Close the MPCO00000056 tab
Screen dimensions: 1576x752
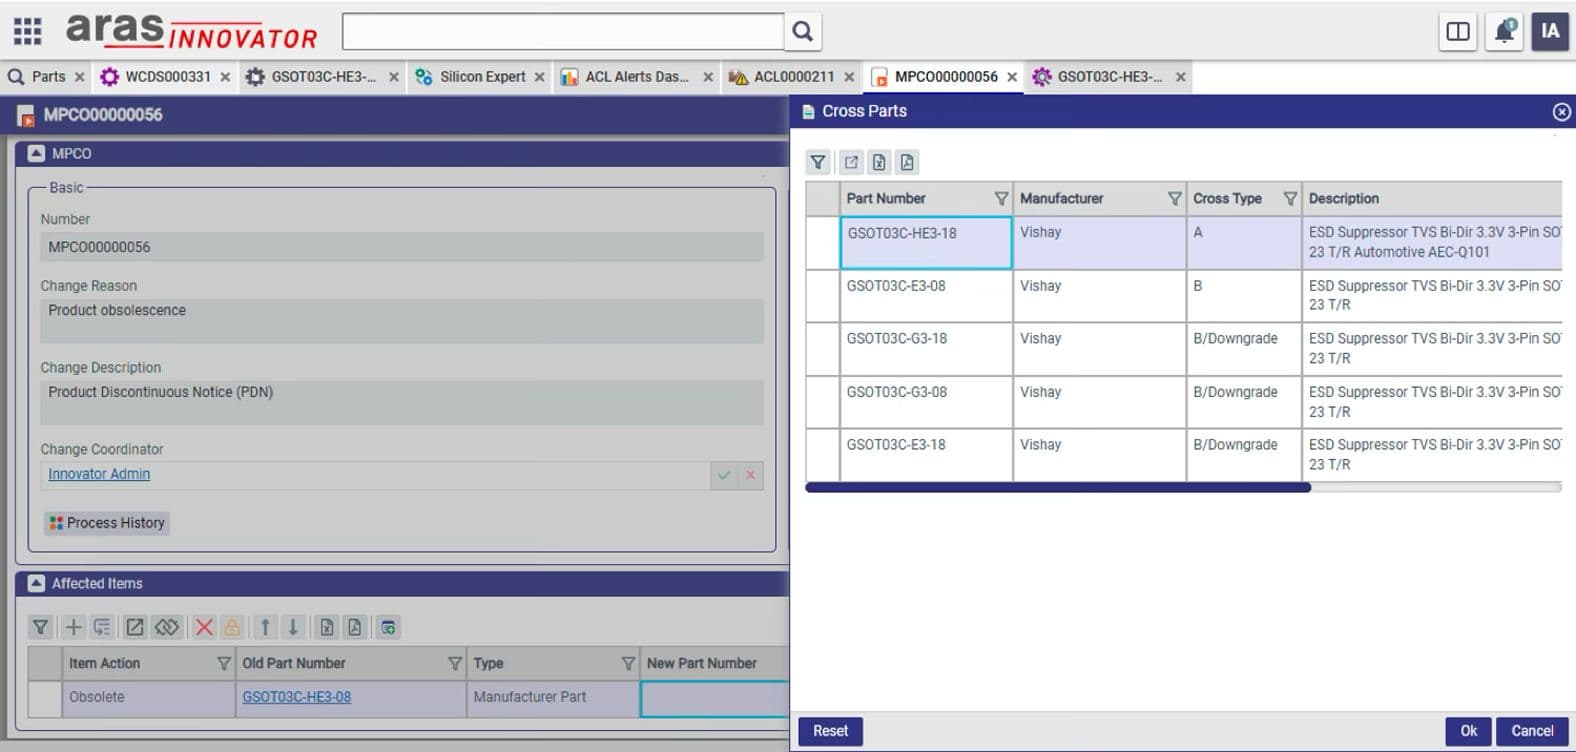pos(1012,77)
